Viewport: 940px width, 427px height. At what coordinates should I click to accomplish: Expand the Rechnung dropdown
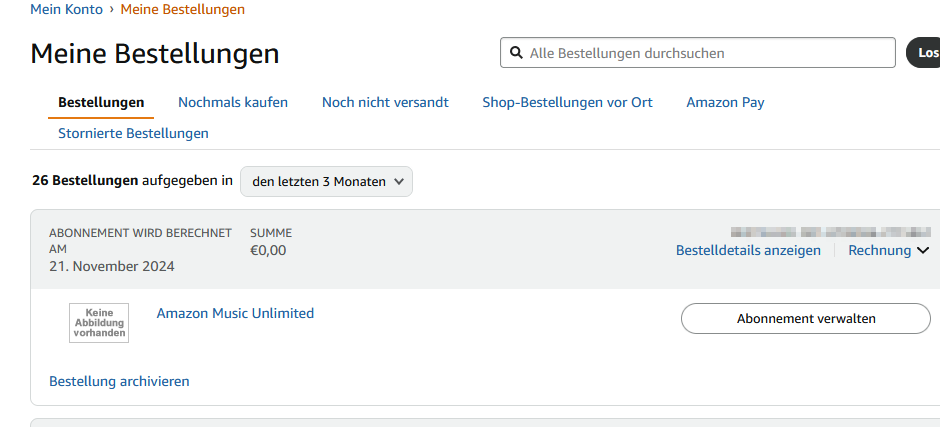coord(888,250)
